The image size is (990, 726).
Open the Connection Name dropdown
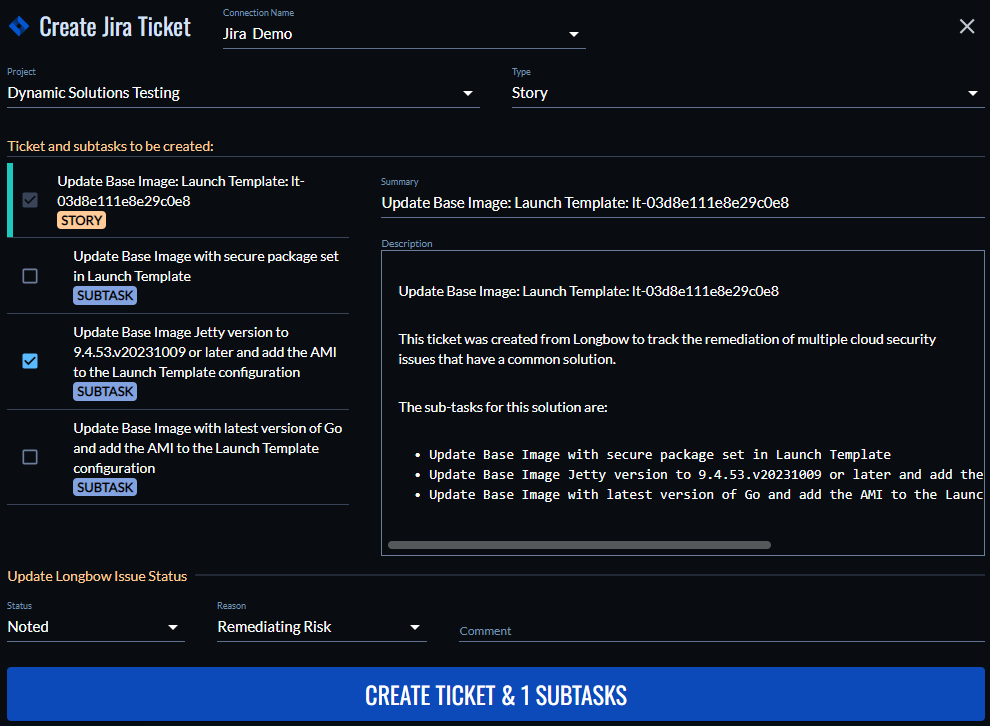click(x=404, y=34)
